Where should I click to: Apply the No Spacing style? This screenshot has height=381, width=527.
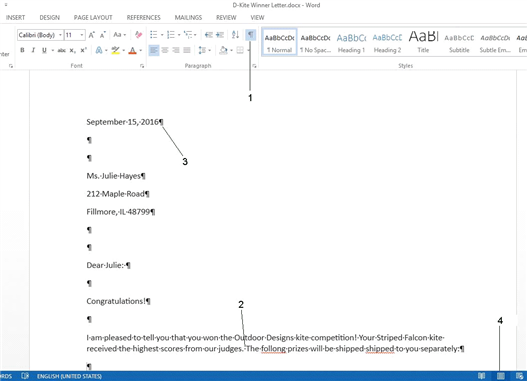tap(315, 42)
